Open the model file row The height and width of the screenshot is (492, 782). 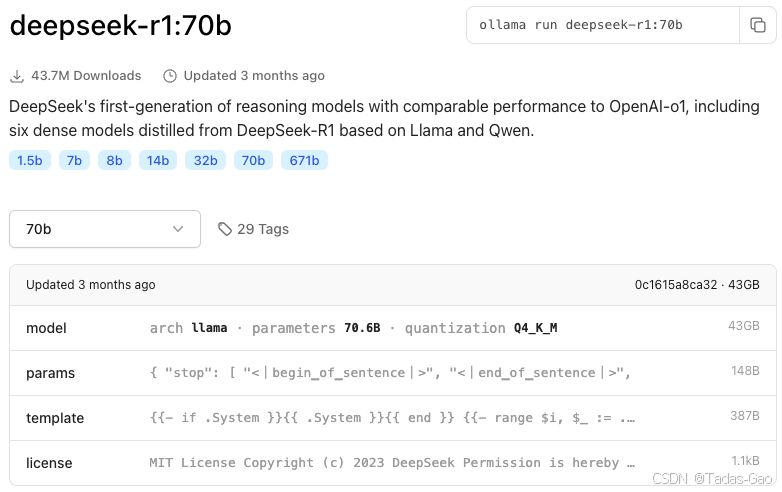pos(392,328)
